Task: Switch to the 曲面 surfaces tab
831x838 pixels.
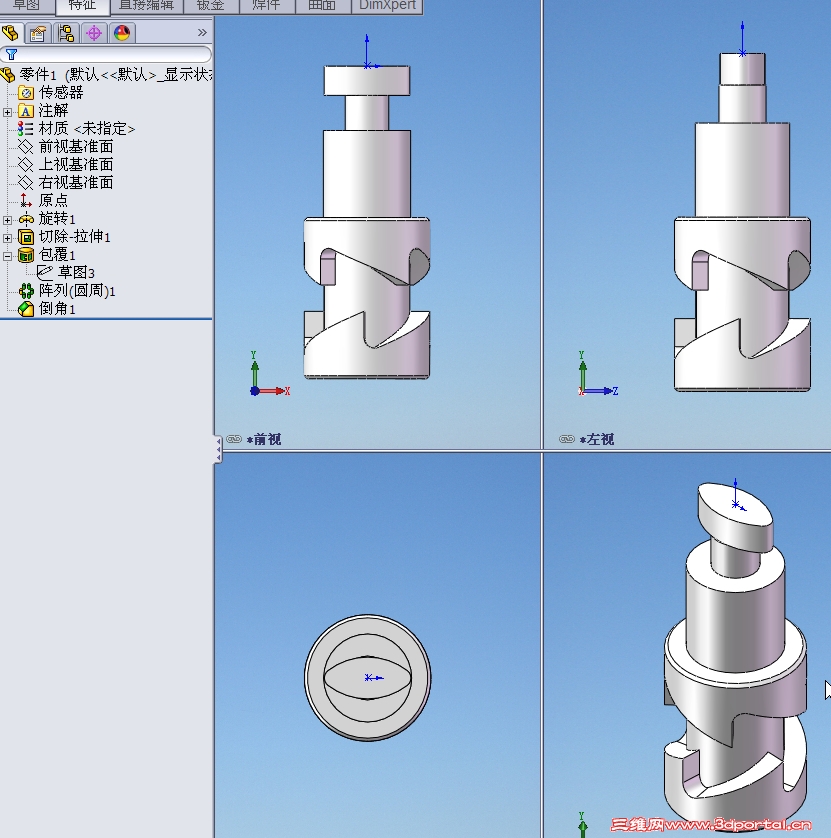Action: (322, 6)
